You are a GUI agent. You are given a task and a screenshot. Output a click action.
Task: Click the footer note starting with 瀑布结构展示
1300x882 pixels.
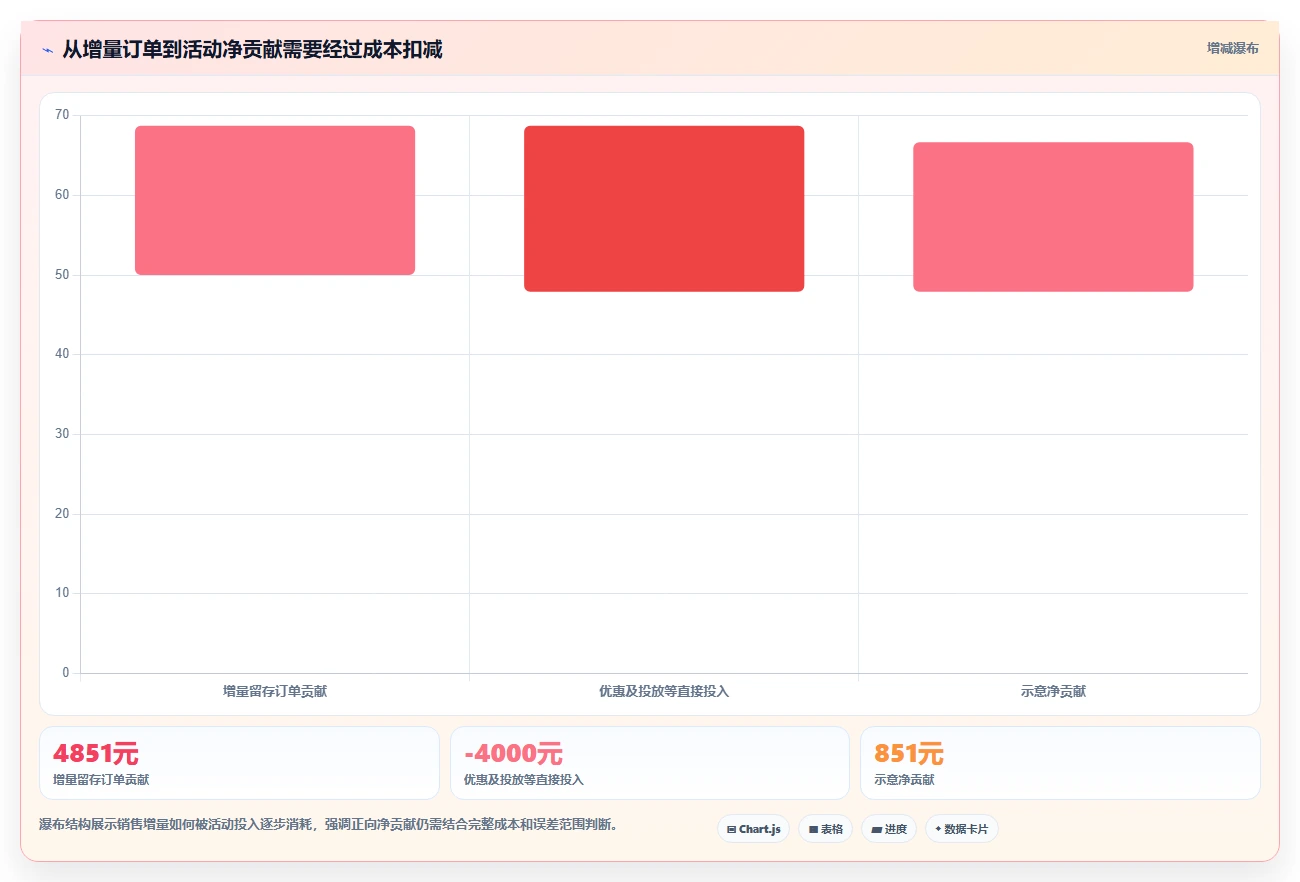329,824
